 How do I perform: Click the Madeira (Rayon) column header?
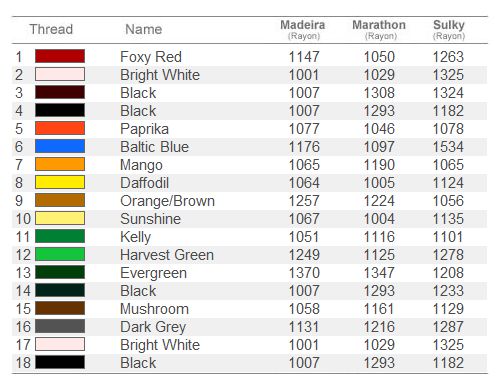303,29
